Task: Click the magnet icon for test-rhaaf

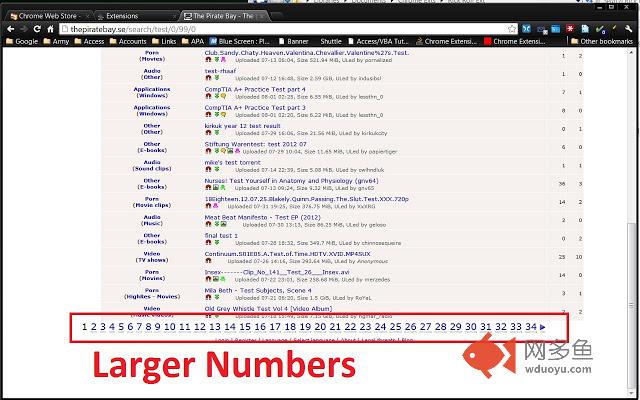Action: coord(208,78)
